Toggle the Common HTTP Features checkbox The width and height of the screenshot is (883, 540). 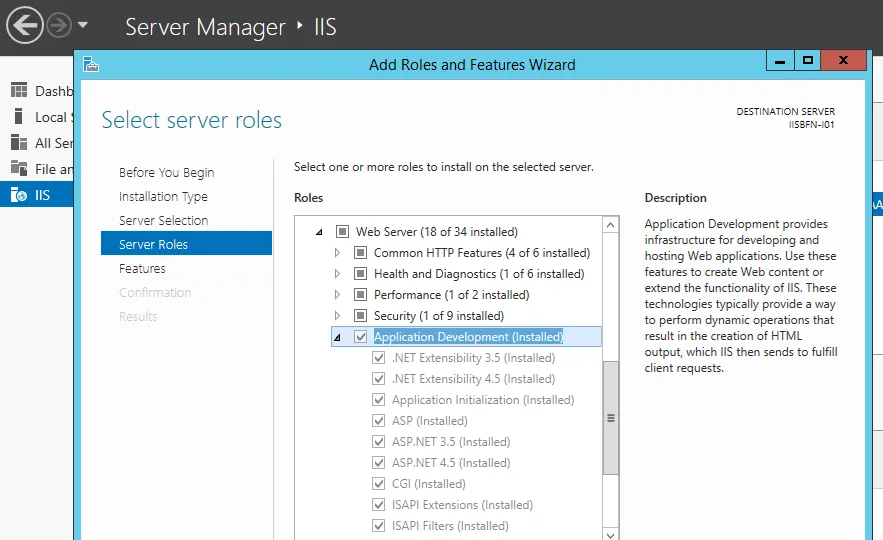361,253
